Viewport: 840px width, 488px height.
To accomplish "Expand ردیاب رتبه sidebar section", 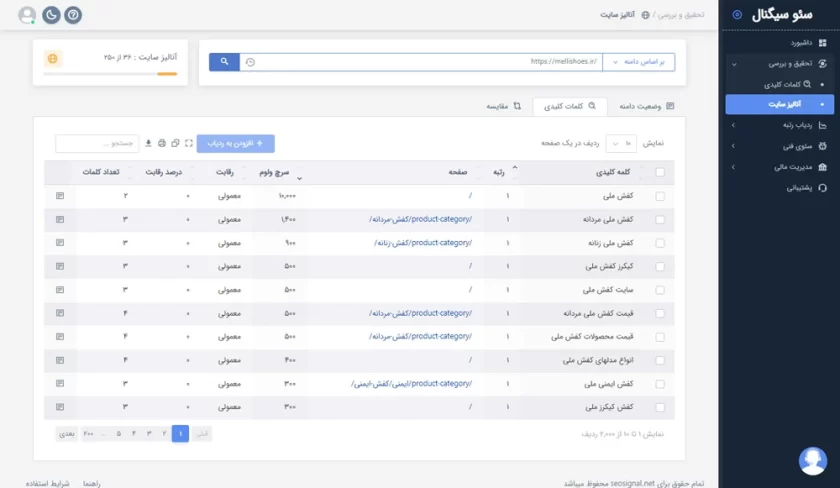I will pos(779,125).
